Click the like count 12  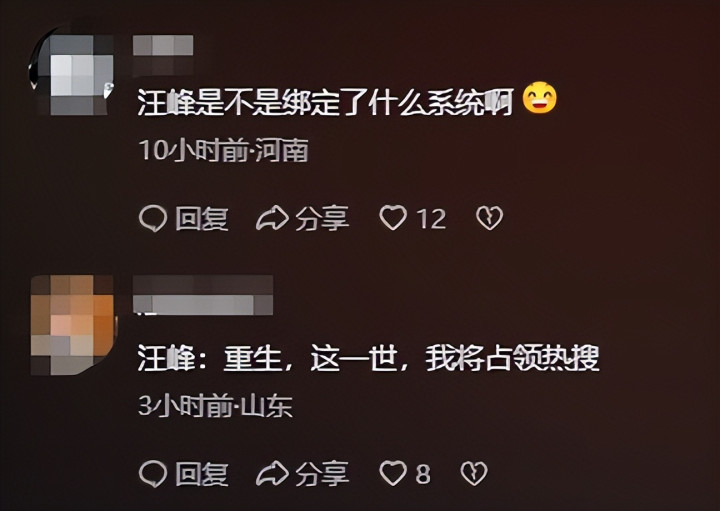pyautogui.click(x=431, y=219)
